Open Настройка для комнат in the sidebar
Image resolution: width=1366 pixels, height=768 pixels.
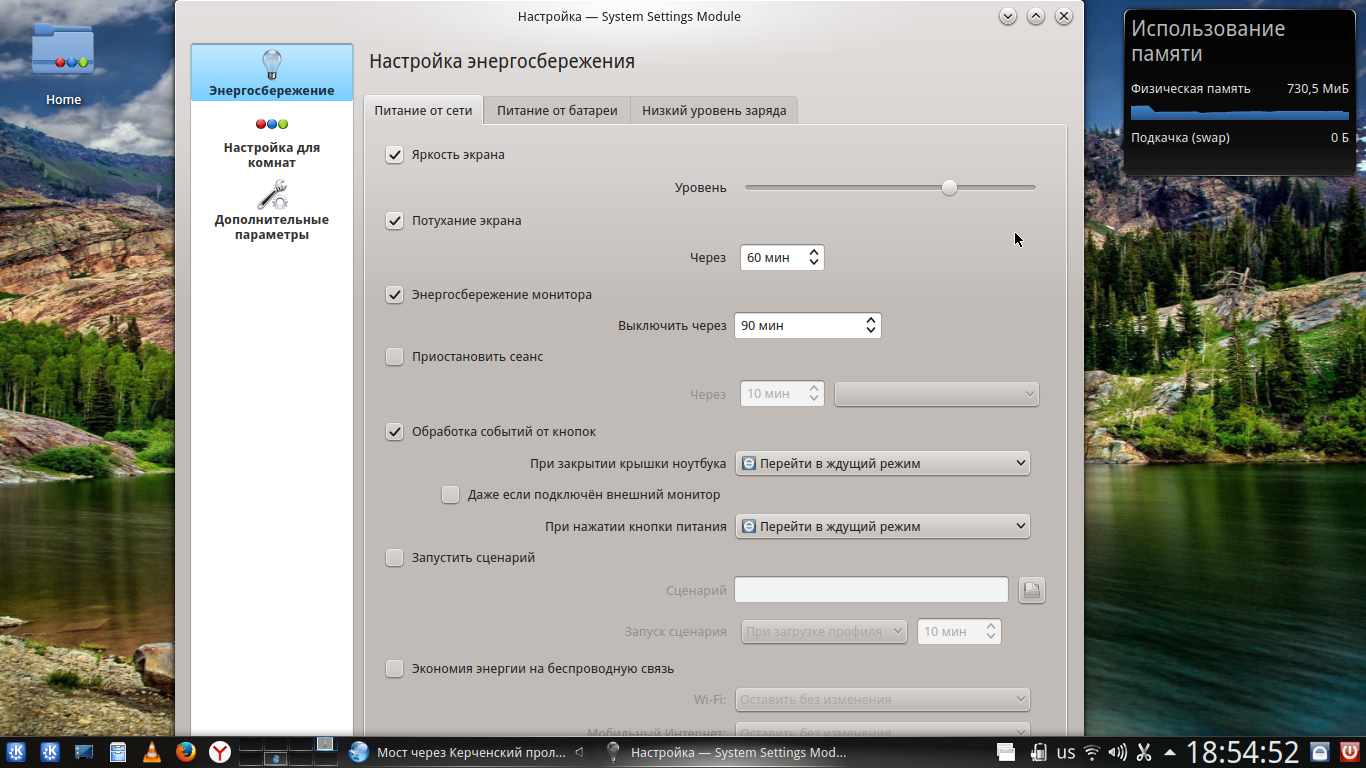(x=272, y=143)
